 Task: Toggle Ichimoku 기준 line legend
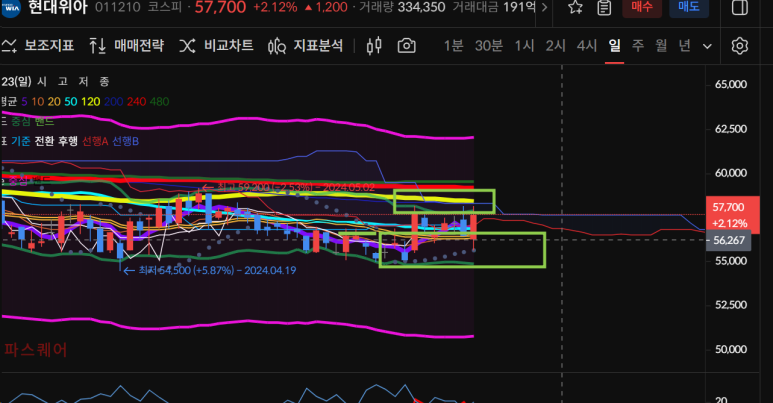click(21, 141)
